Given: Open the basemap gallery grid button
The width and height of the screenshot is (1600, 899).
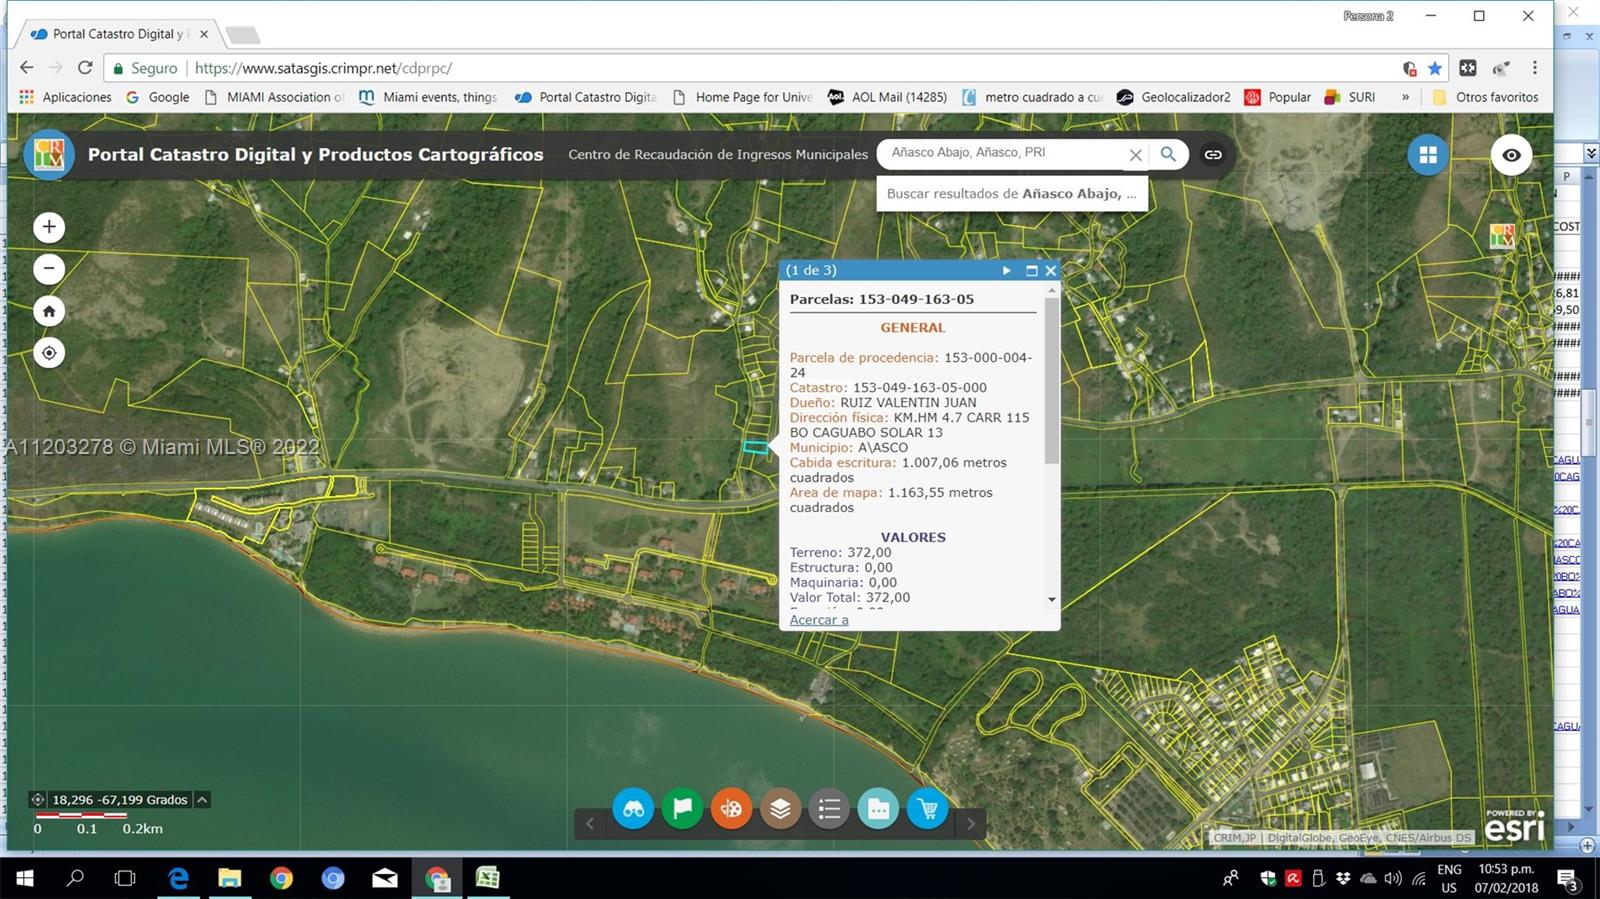Looking at the screenshot, I should 1428,155.
